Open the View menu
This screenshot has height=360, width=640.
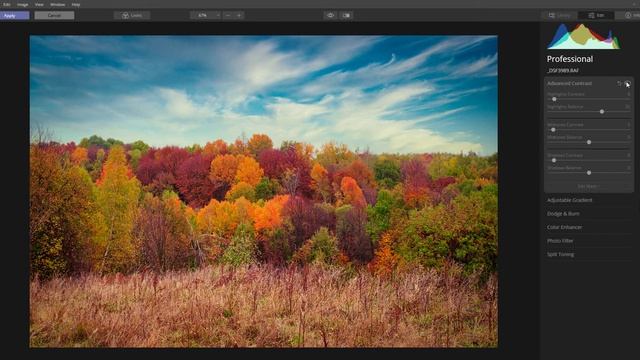[x=39, y=4]
